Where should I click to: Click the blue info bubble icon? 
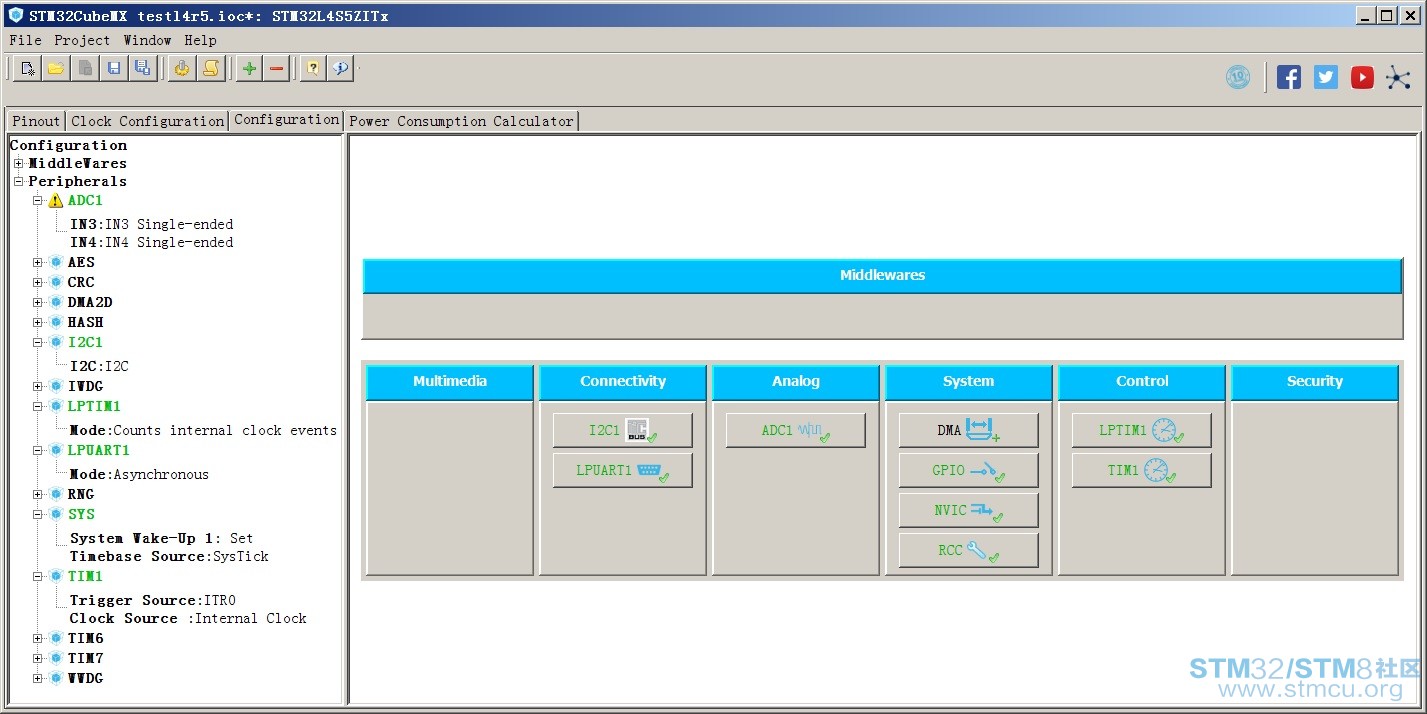click(x=341, y=68)
